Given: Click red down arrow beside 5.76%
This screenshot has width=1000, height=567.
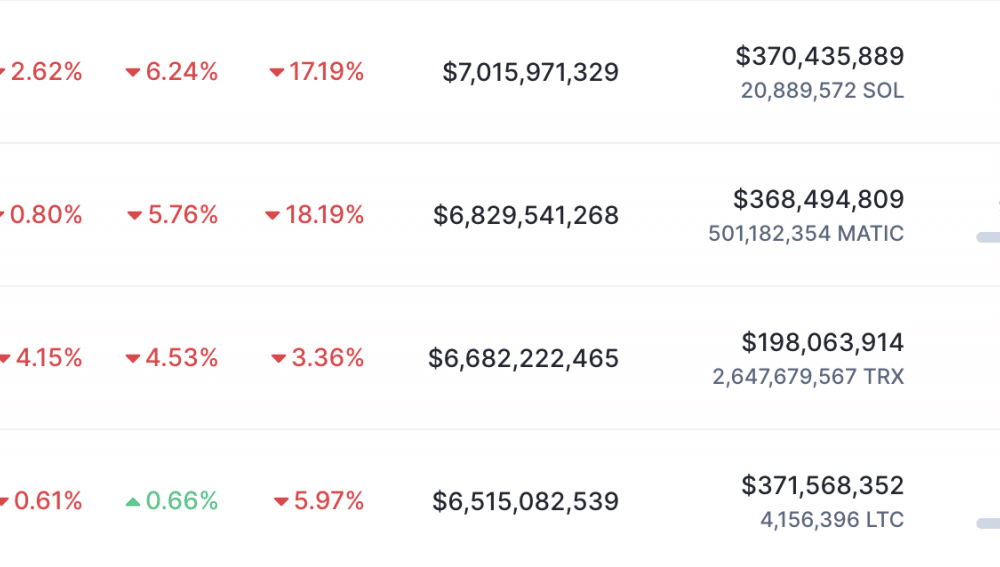Looking at the screenshot, I should pos(135,216).
